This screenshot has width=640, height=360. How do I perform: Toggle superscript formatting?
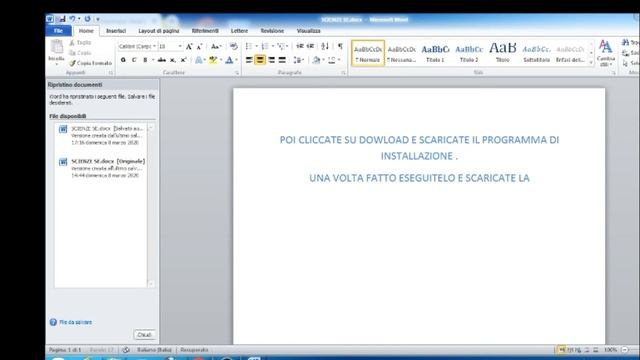click(x=184, y=60)
